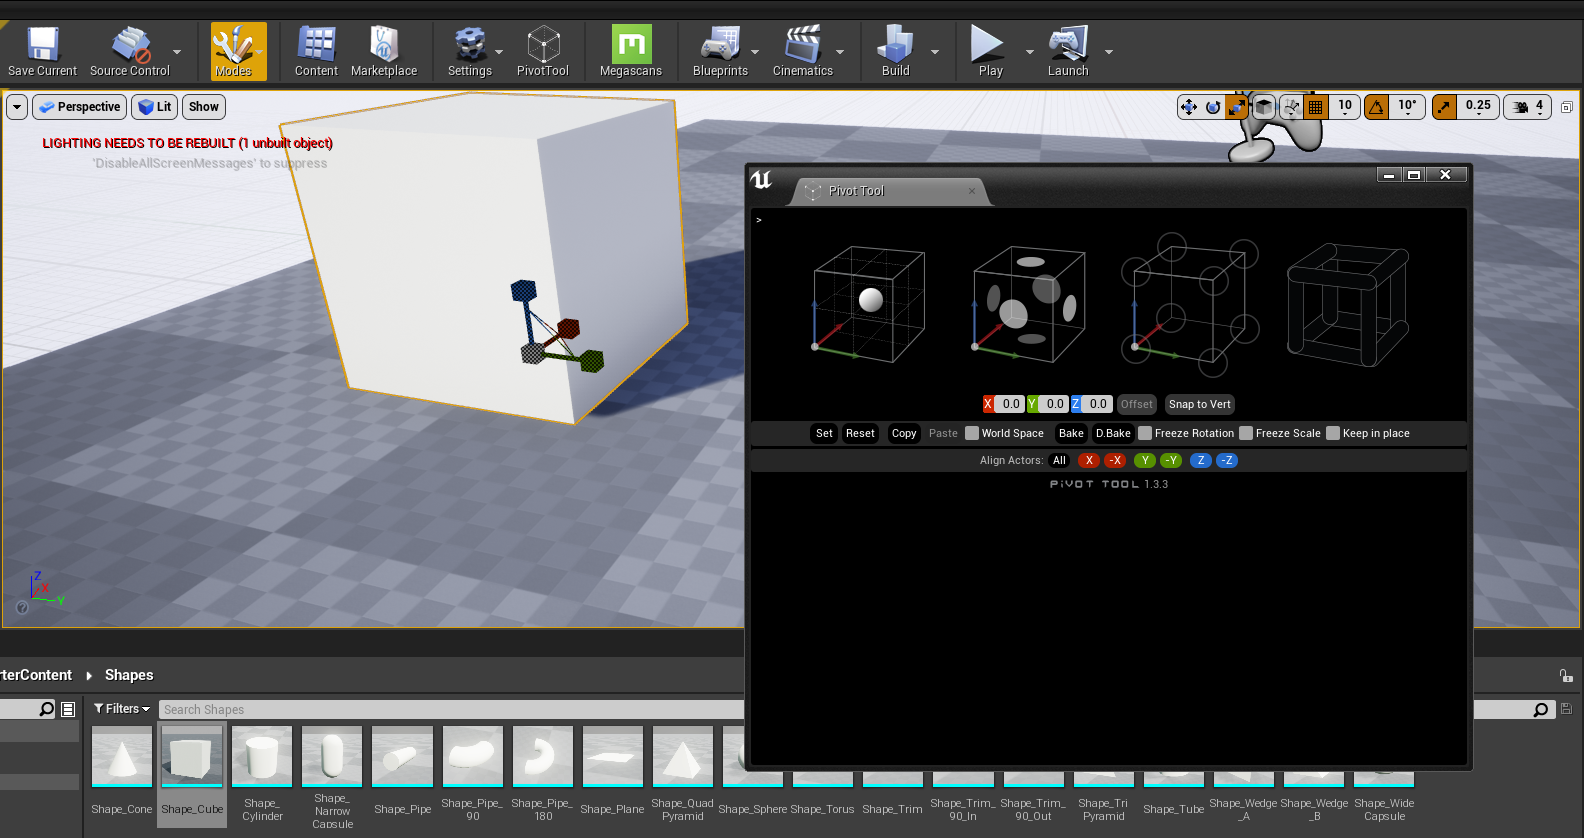This screenshot has width=1584, height=838.
Task: Click the Build toolbar icon
Action: pos(895,45)
